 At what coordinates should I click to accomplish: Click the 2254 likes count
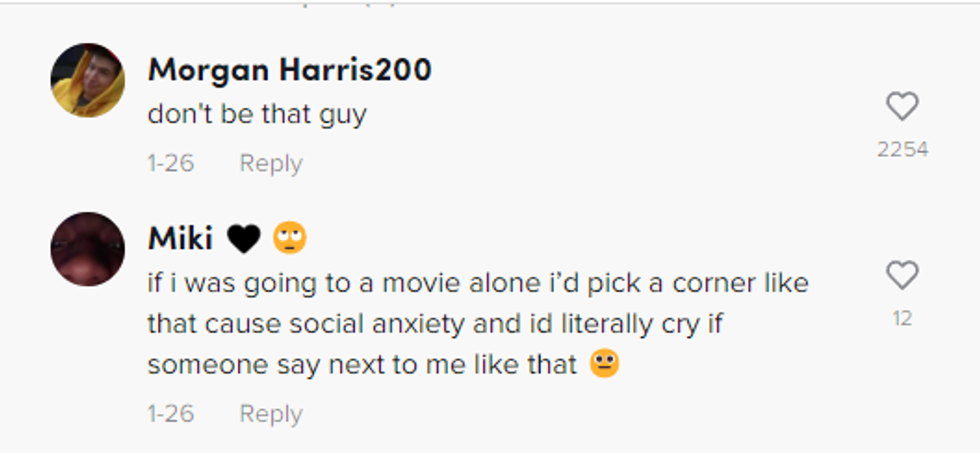[x=902, y=150]
